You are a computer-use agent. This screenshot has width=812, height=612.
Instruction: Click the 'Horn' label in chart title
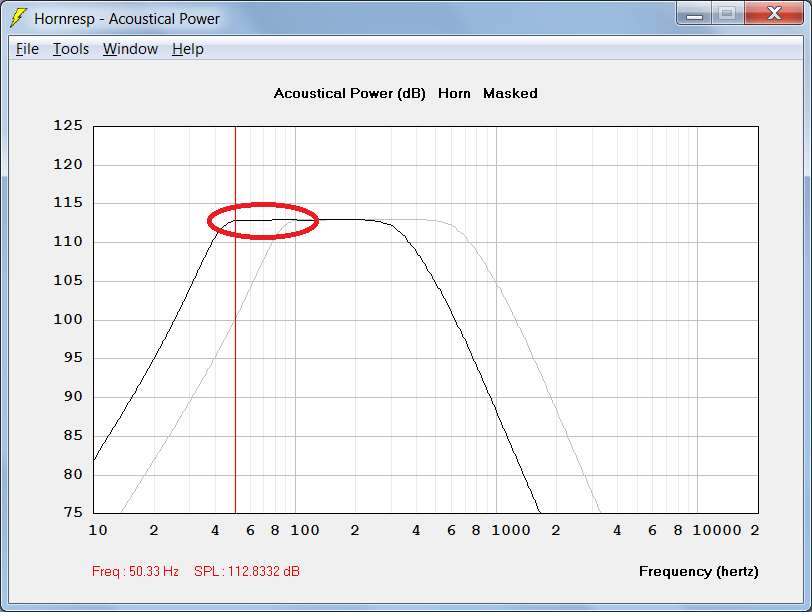coord(454,94)
